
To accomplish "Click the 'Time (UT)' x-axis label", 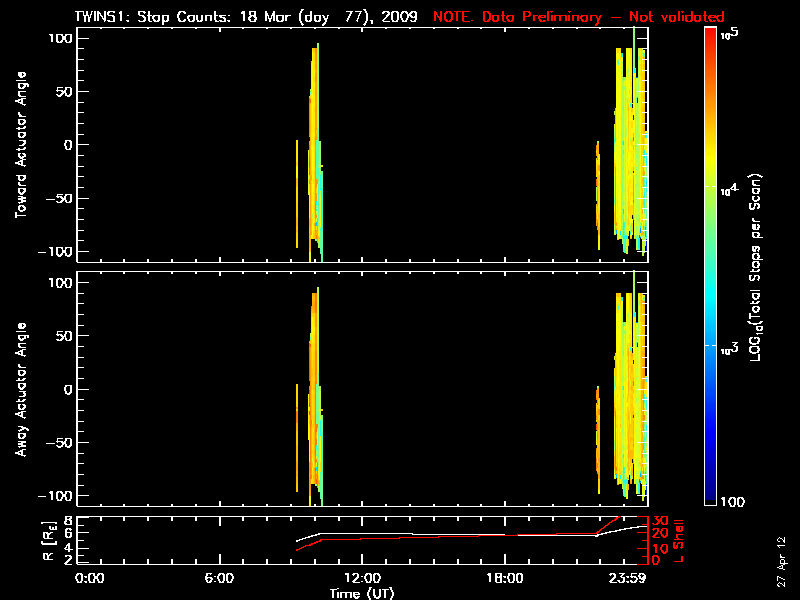I will pos(362,593).
